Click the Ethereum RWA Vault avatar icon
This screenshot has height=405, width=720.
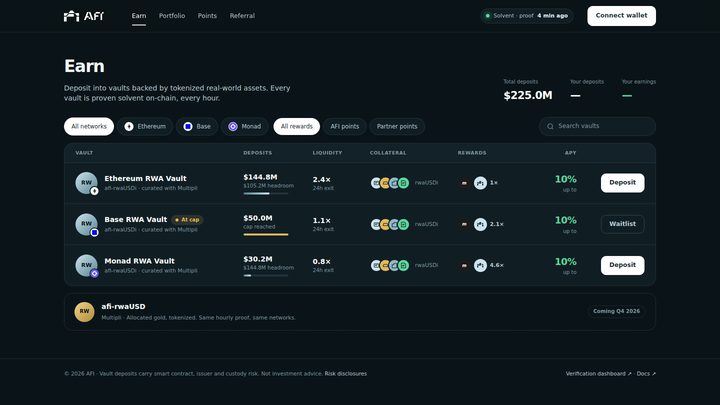(x=86, y=183)
